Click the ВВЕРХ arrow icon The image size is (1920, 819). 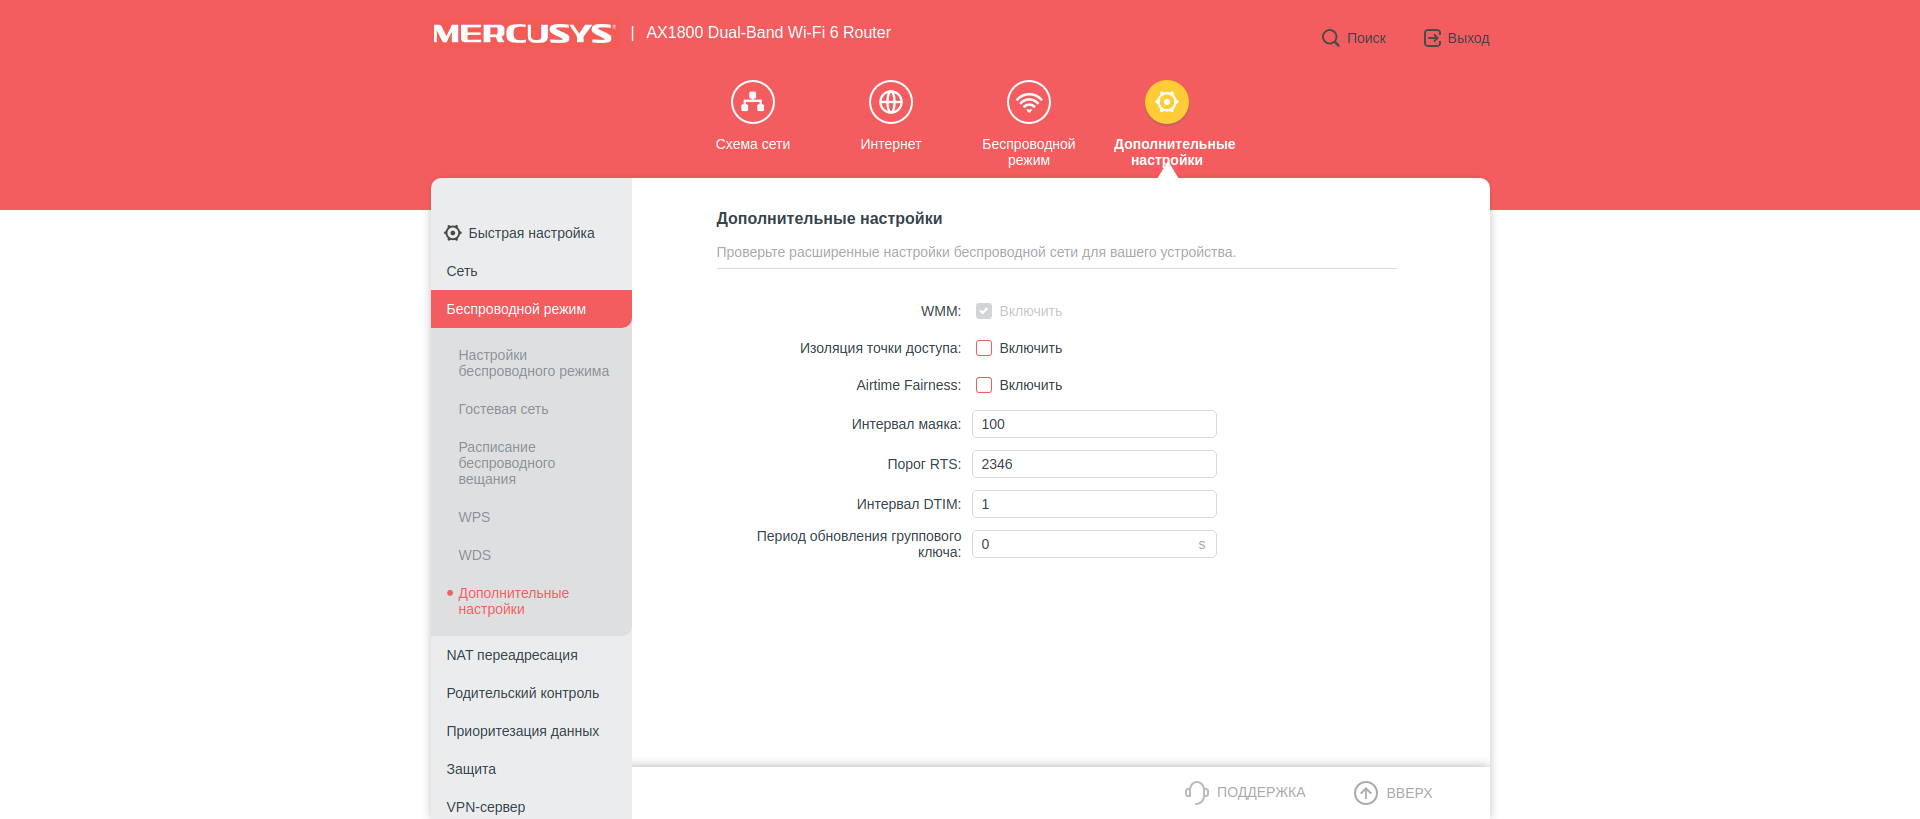(1365, 792)
